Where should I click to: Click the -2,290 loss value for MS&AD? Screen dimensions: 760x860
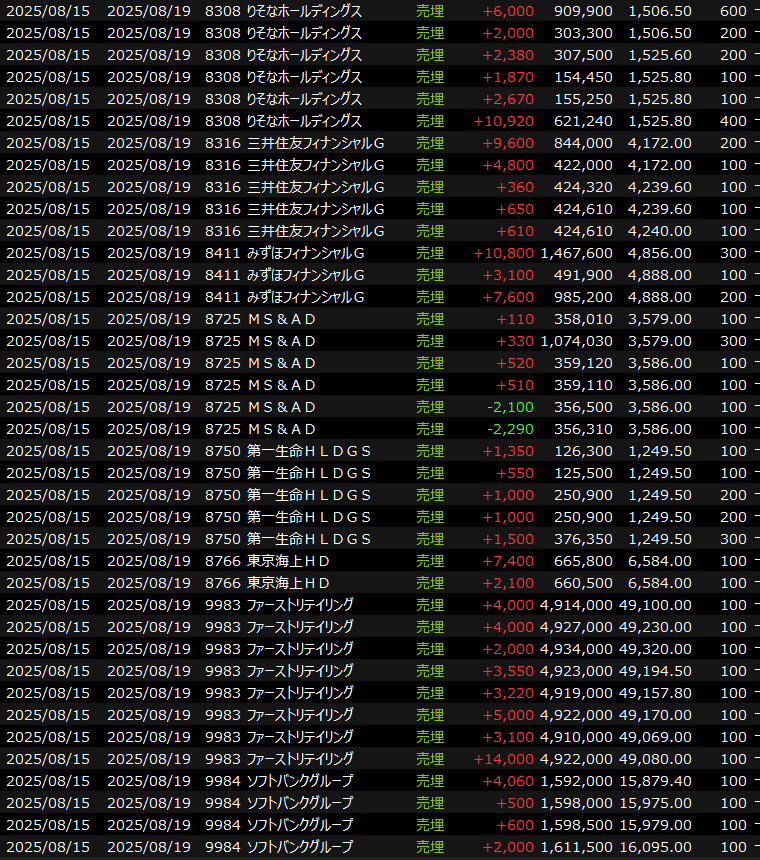[x=510, y=429]
